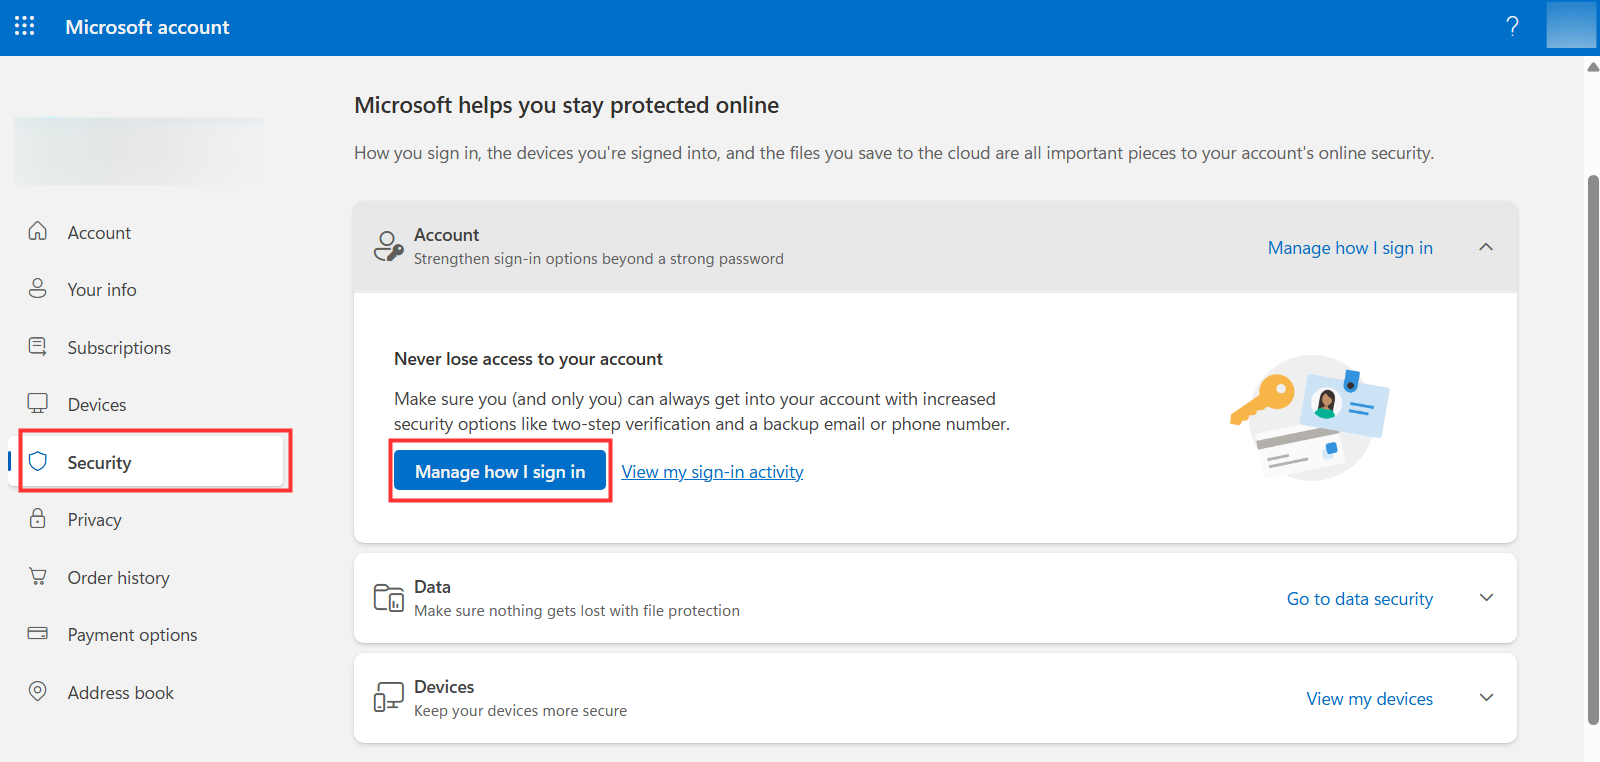Click the Address book location icon

point(38,691)
